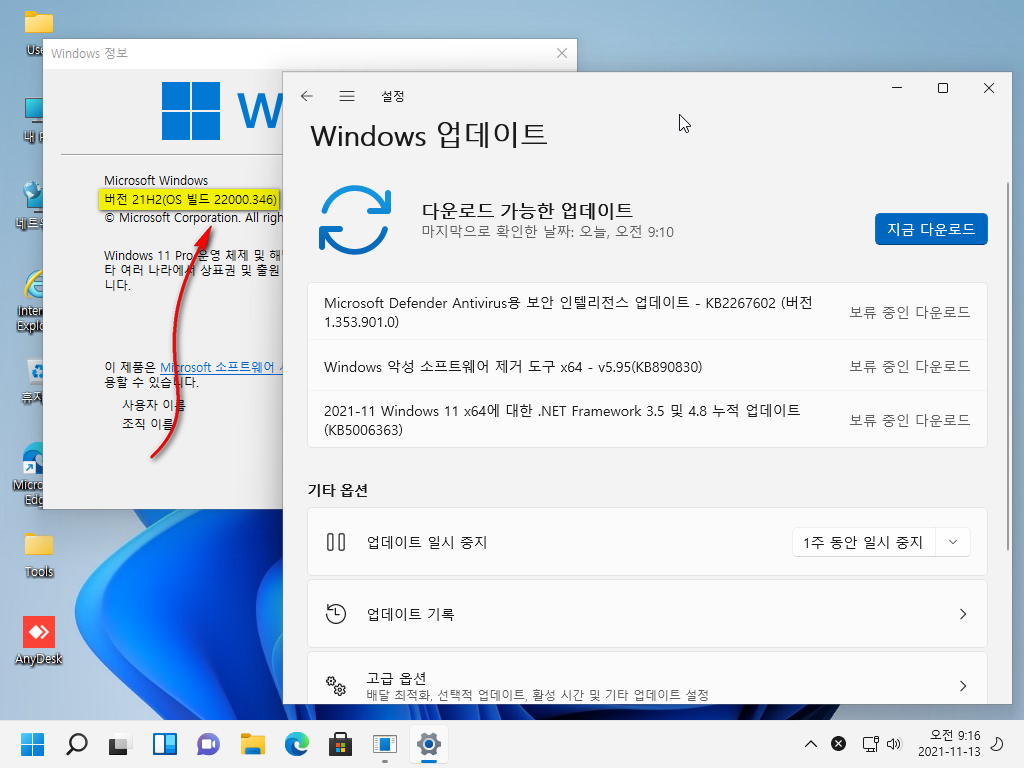The height and width of the screenshot is (768, 1024).
Task: Click 지금 다운로드 button
Action: click(931, 229)
